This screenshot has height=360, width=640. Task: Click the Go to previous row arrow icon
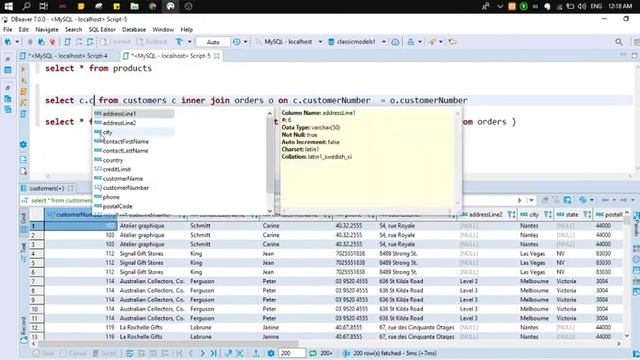tap(191, 353)
